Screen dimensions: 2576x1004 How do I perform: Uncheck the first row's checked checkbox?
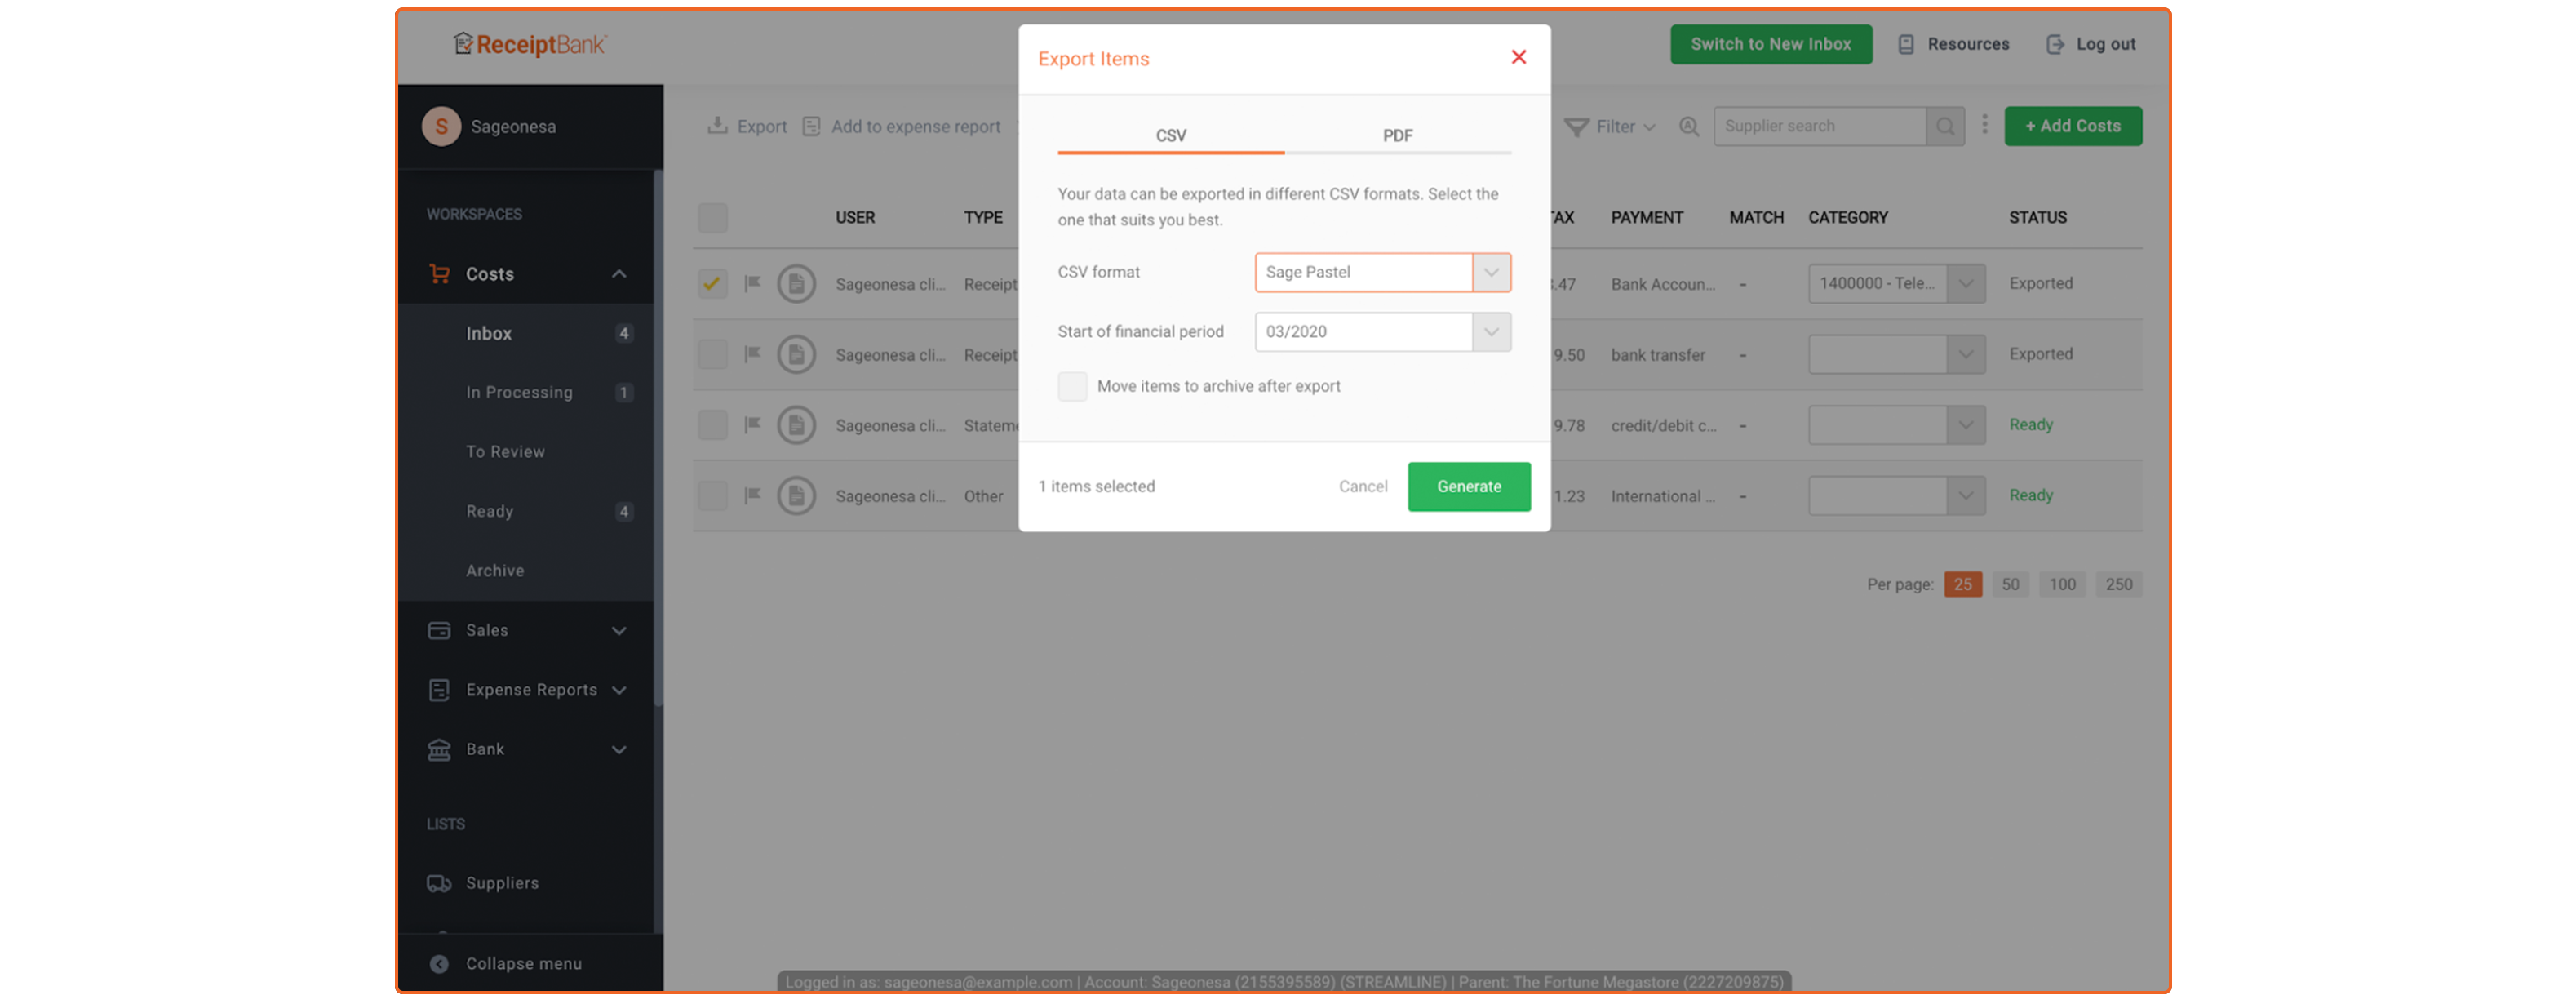[712, 284]
